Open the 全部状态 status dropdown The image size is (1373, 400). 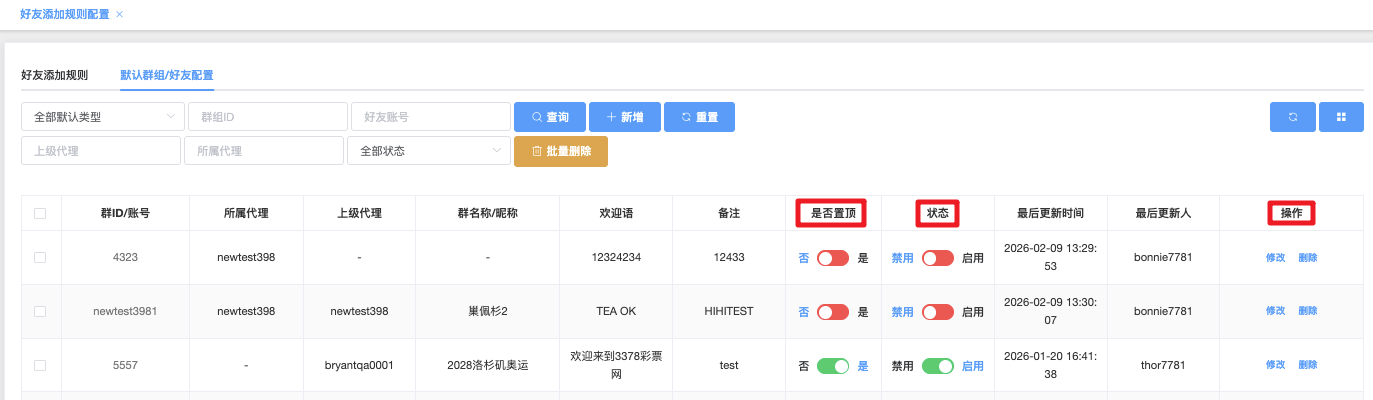[428, 151]
